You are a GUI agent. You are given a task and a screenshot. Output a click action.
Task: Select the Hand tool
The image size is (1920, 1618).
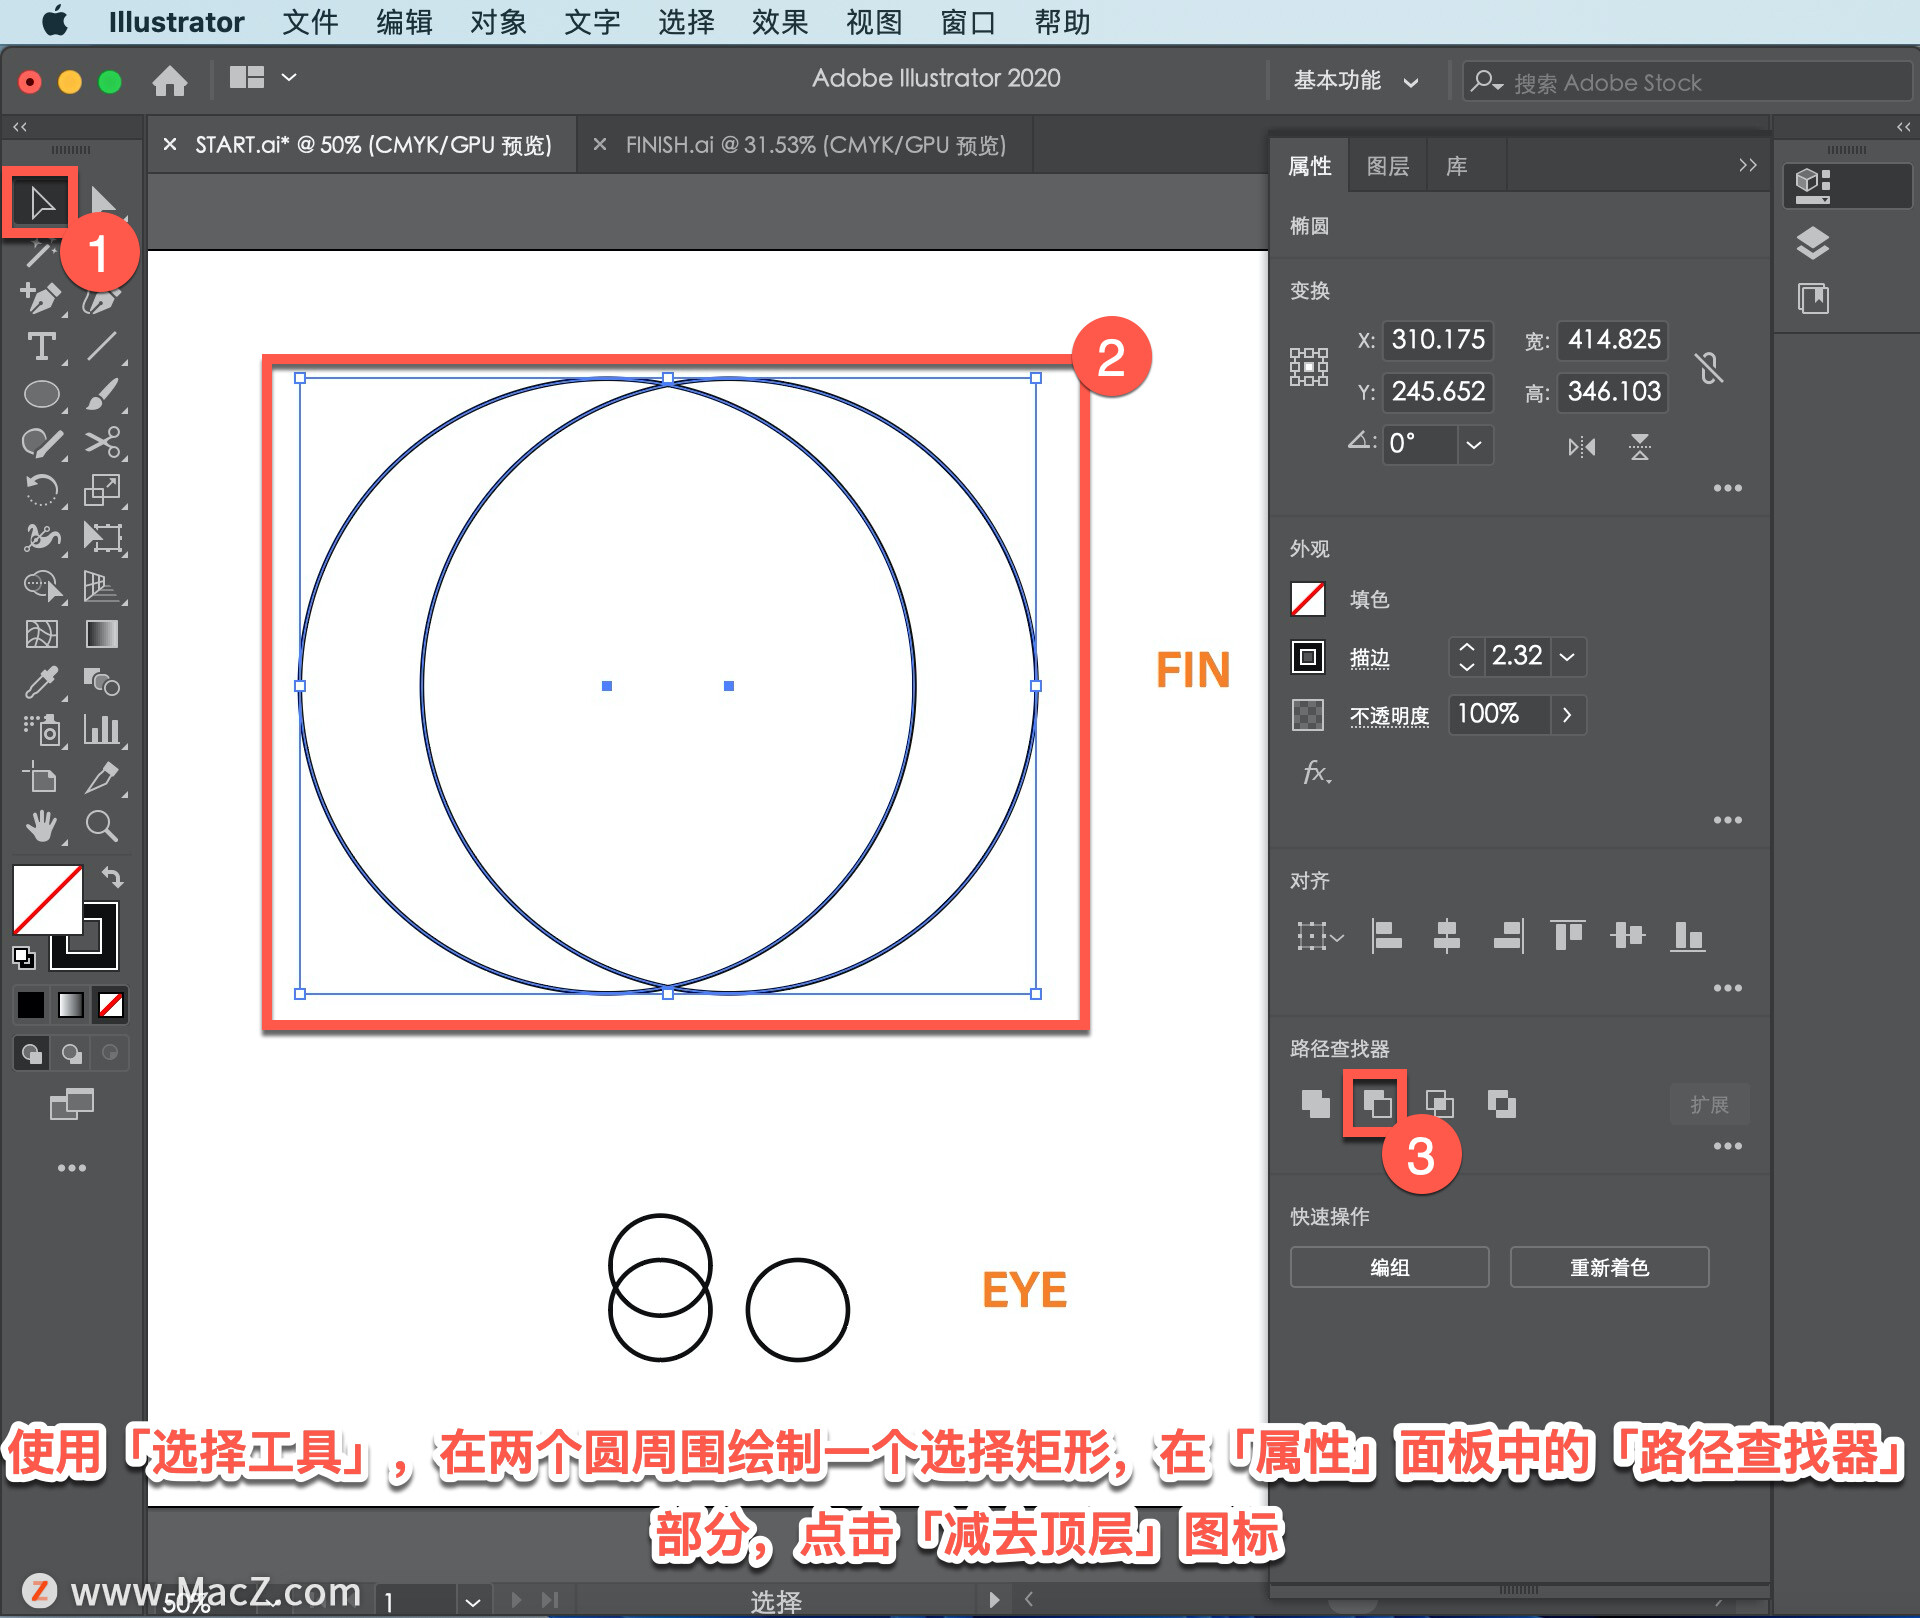point(41,826)
